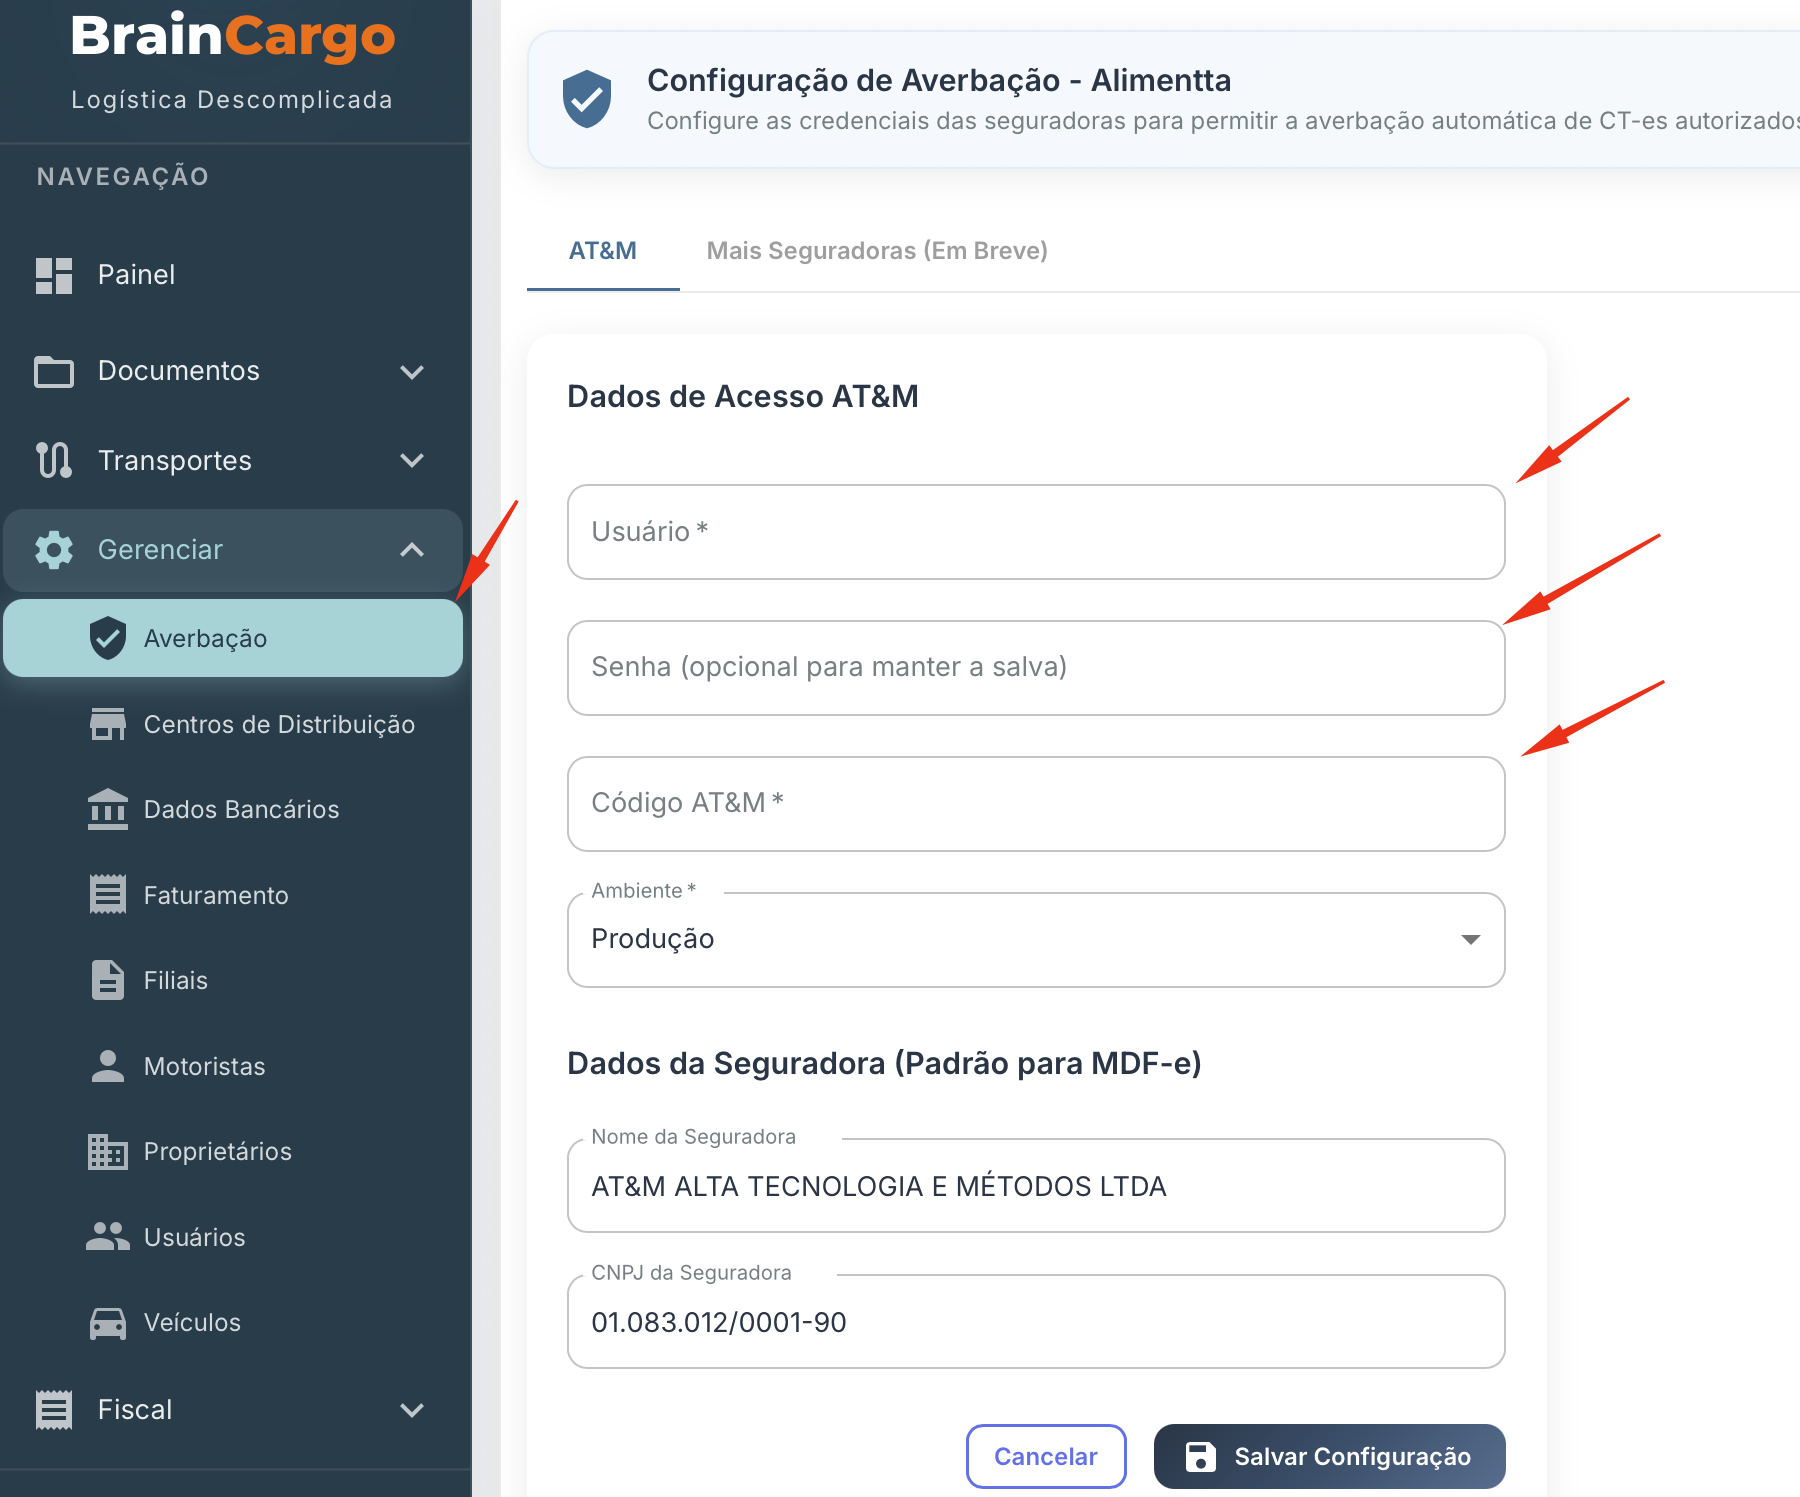Click the Fiscal receipt icon
This screenshot has width=1800, height=1497.
54,1410
